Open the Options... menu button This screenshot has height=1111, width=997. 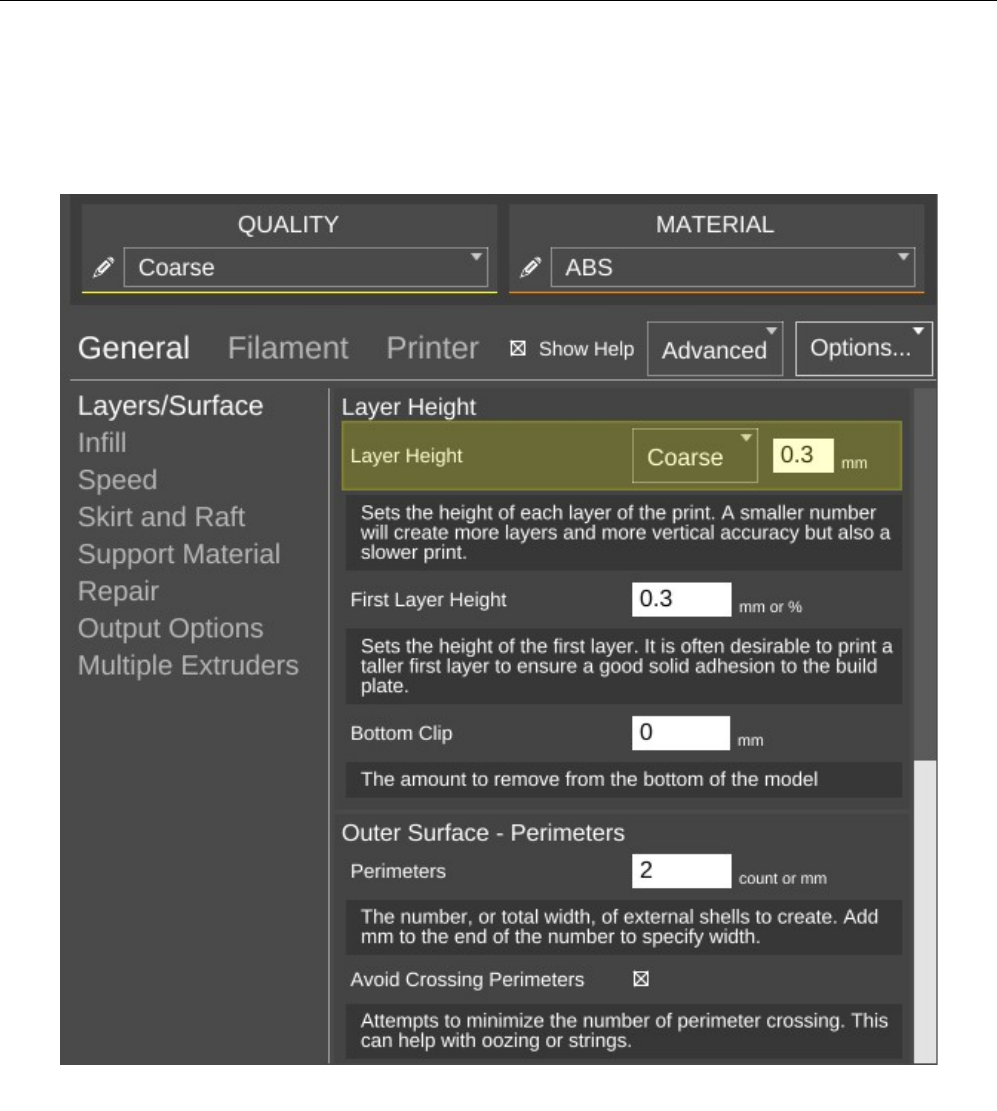[864, 348]
